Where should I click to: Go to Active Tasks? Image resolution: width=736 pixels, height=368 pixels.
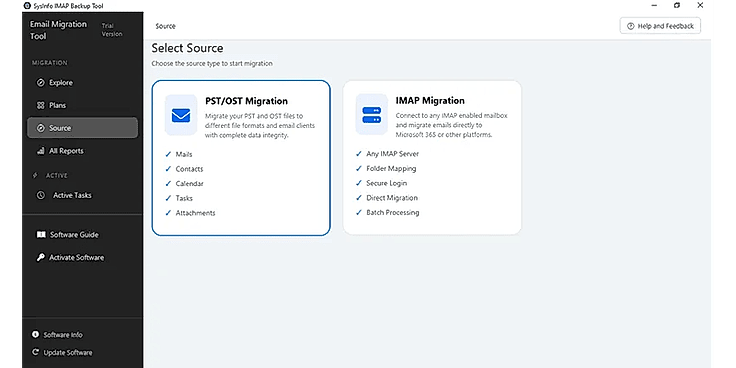click(x=82, y=195)
